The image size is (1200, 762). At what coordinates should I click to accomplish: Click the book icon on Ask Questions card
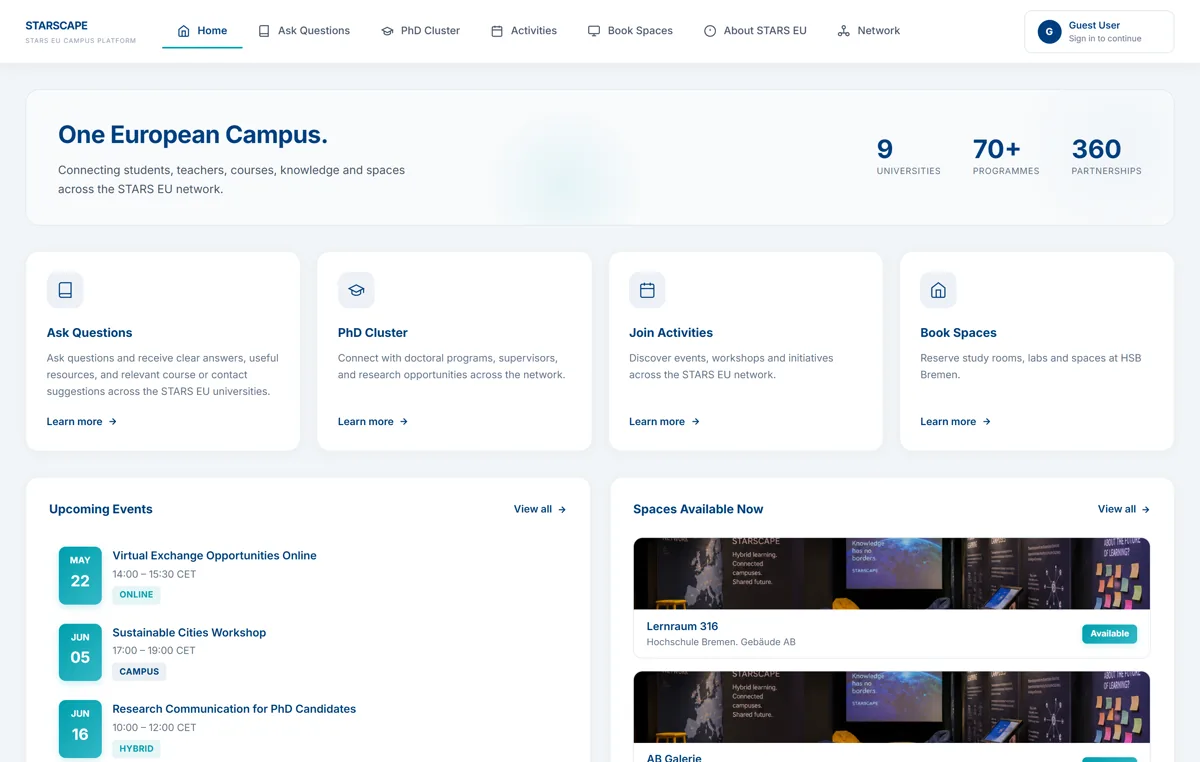click(x=65, y=290)
